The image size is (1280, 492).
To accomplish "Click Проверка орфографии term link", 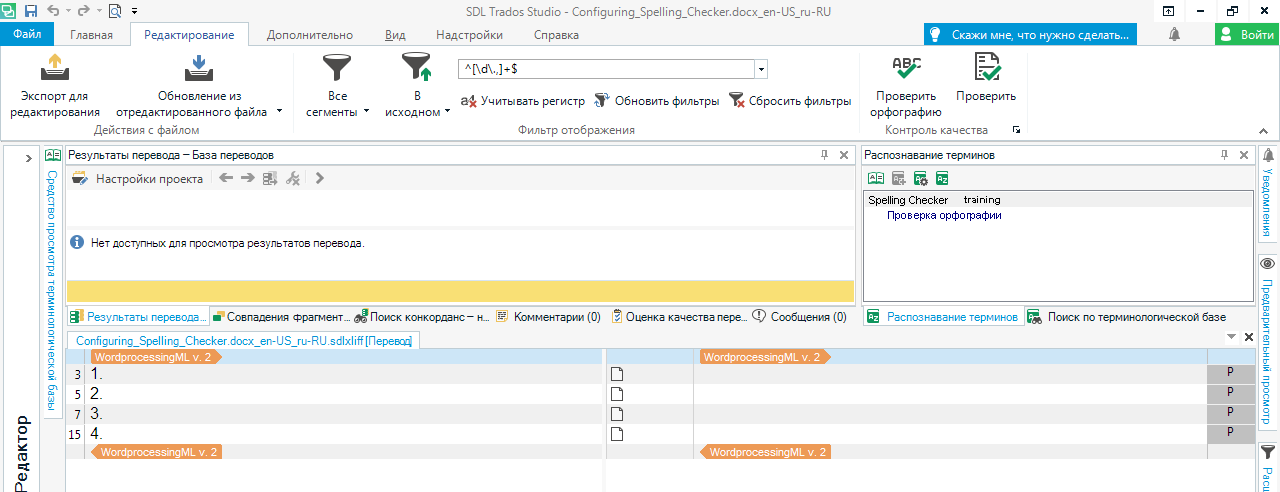I will point(943,215).
